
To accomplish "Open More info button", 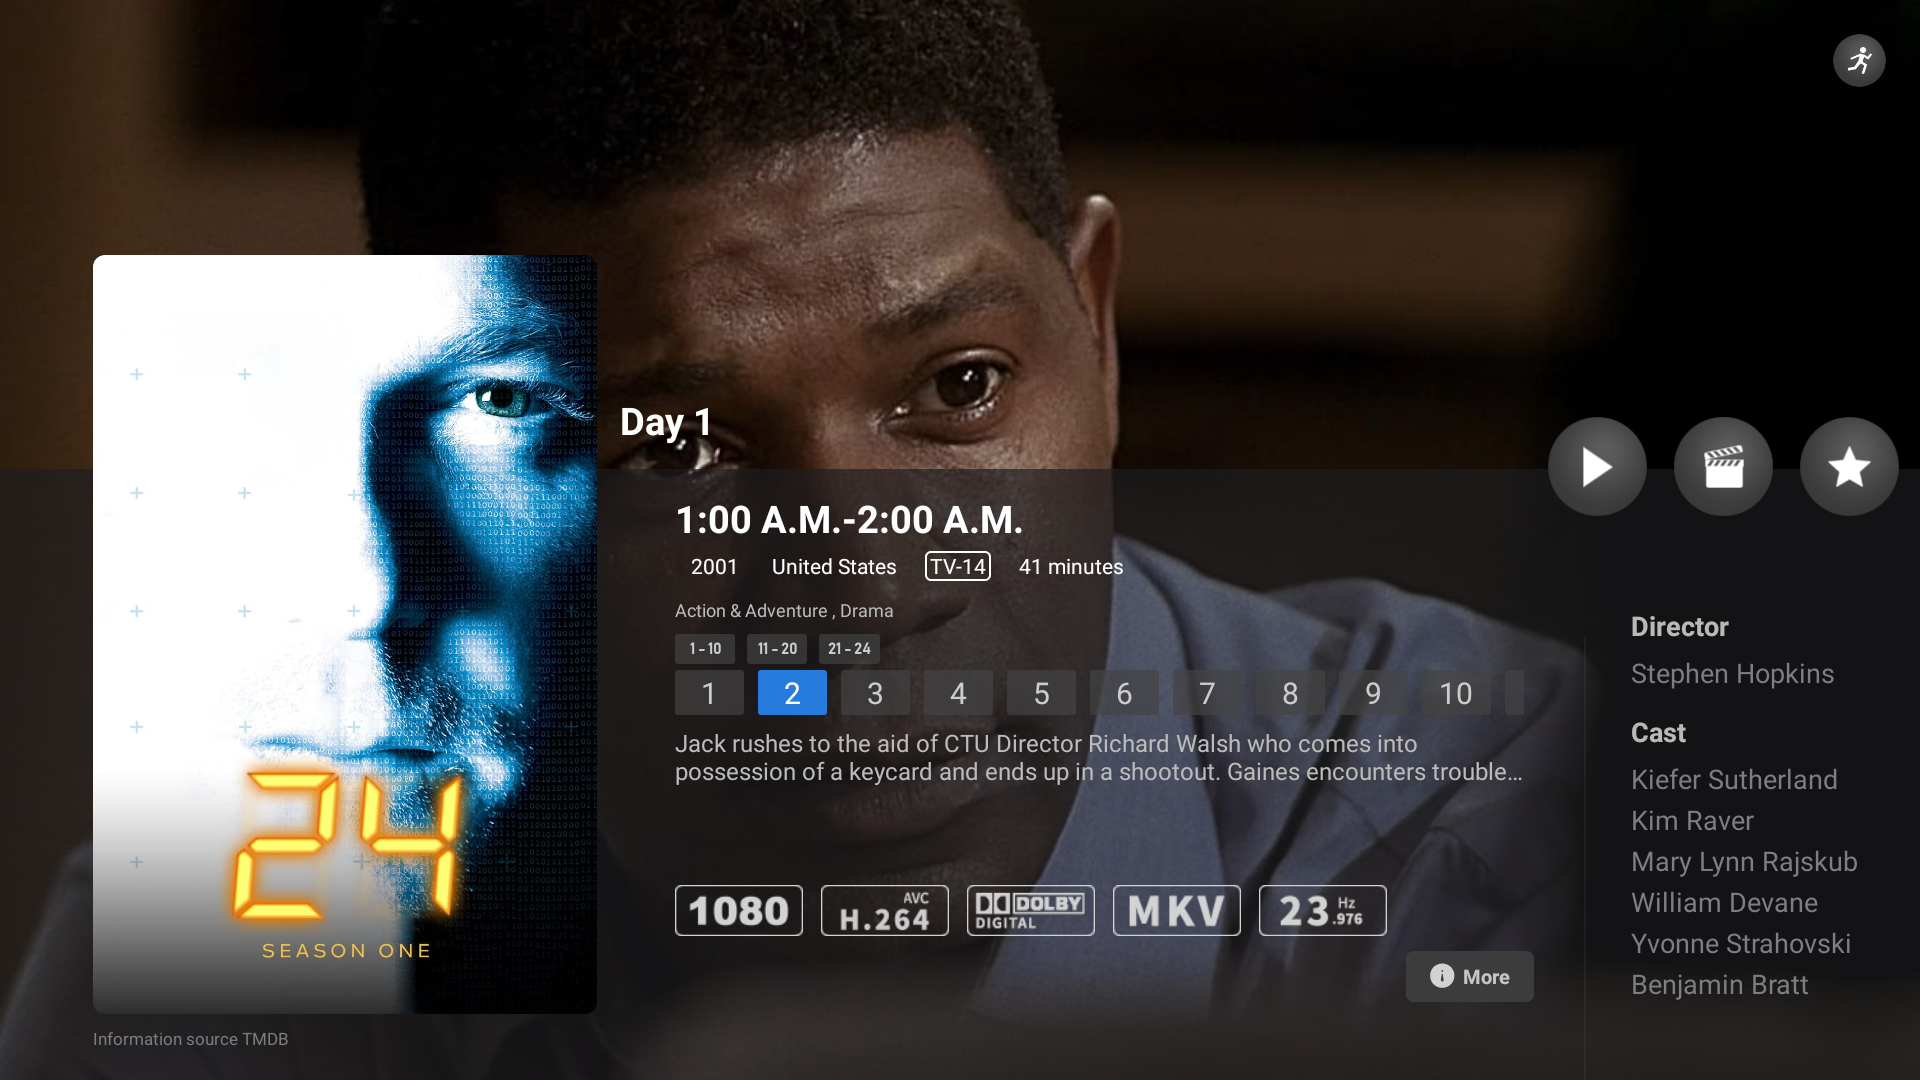I will point(1470,977).
